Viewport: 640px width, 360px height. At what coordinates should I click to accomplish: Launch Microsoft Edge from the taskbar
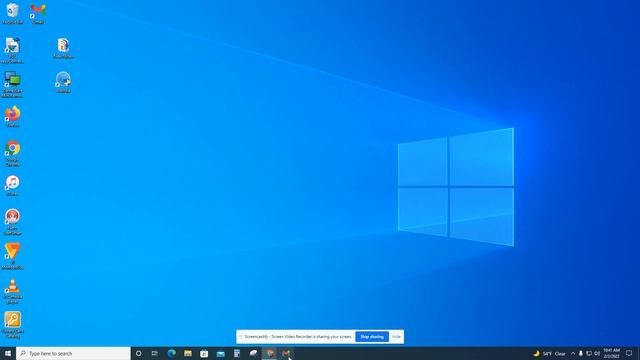[x=171, y=353]
